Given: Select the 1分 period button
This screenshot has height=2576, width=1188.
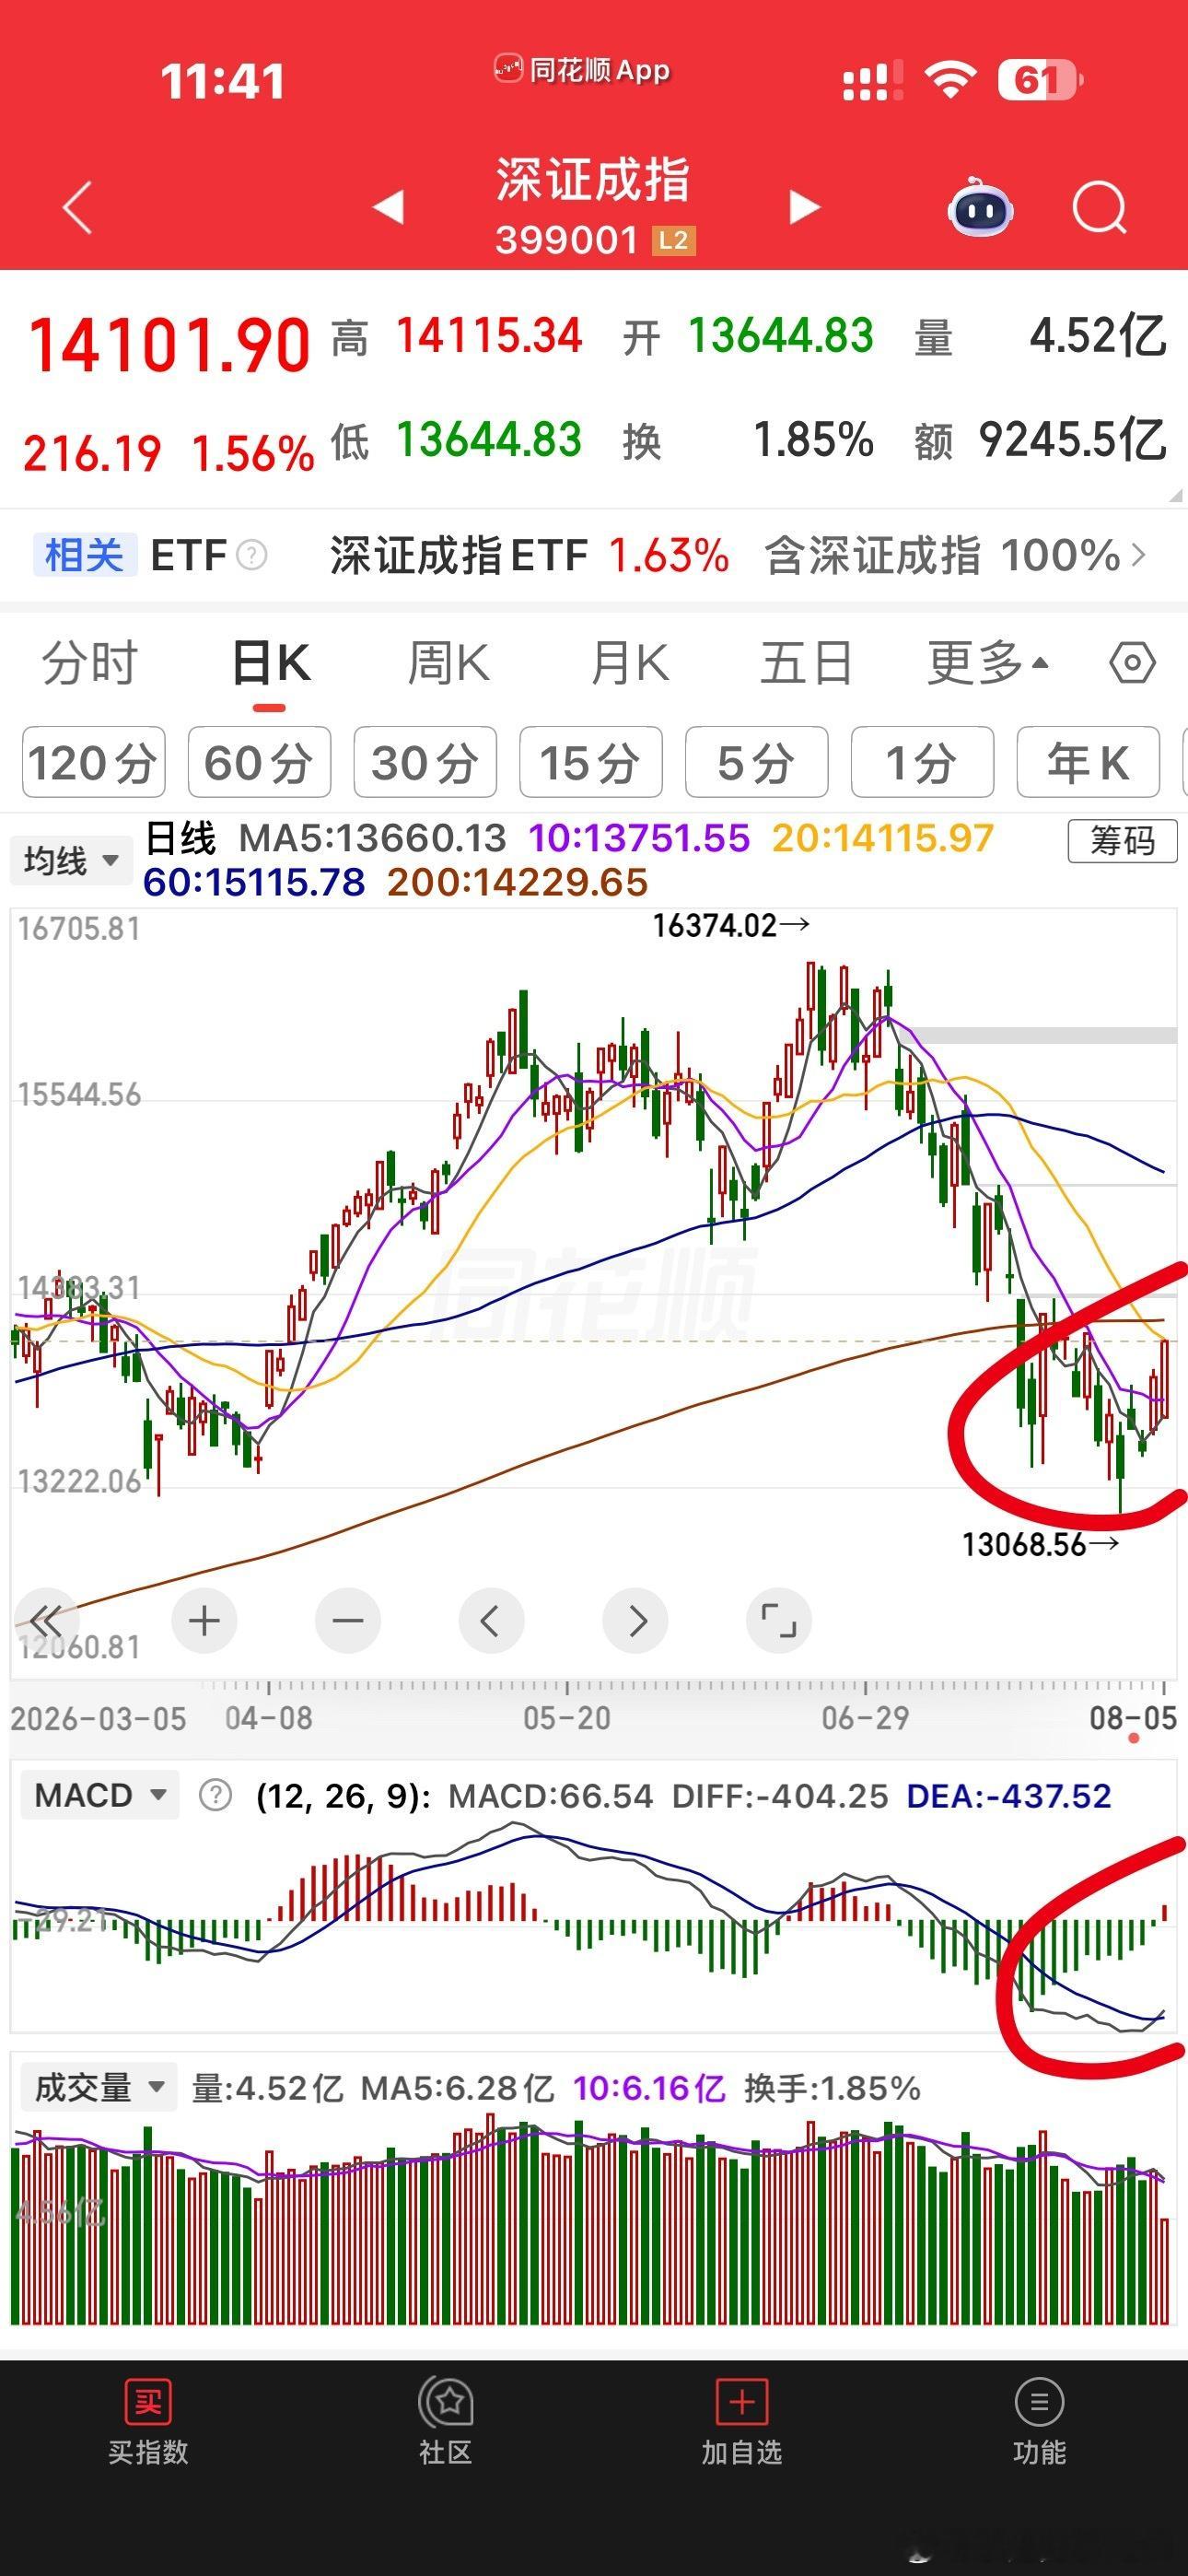Looking at the screenshot, I should [x=922, y=762].
